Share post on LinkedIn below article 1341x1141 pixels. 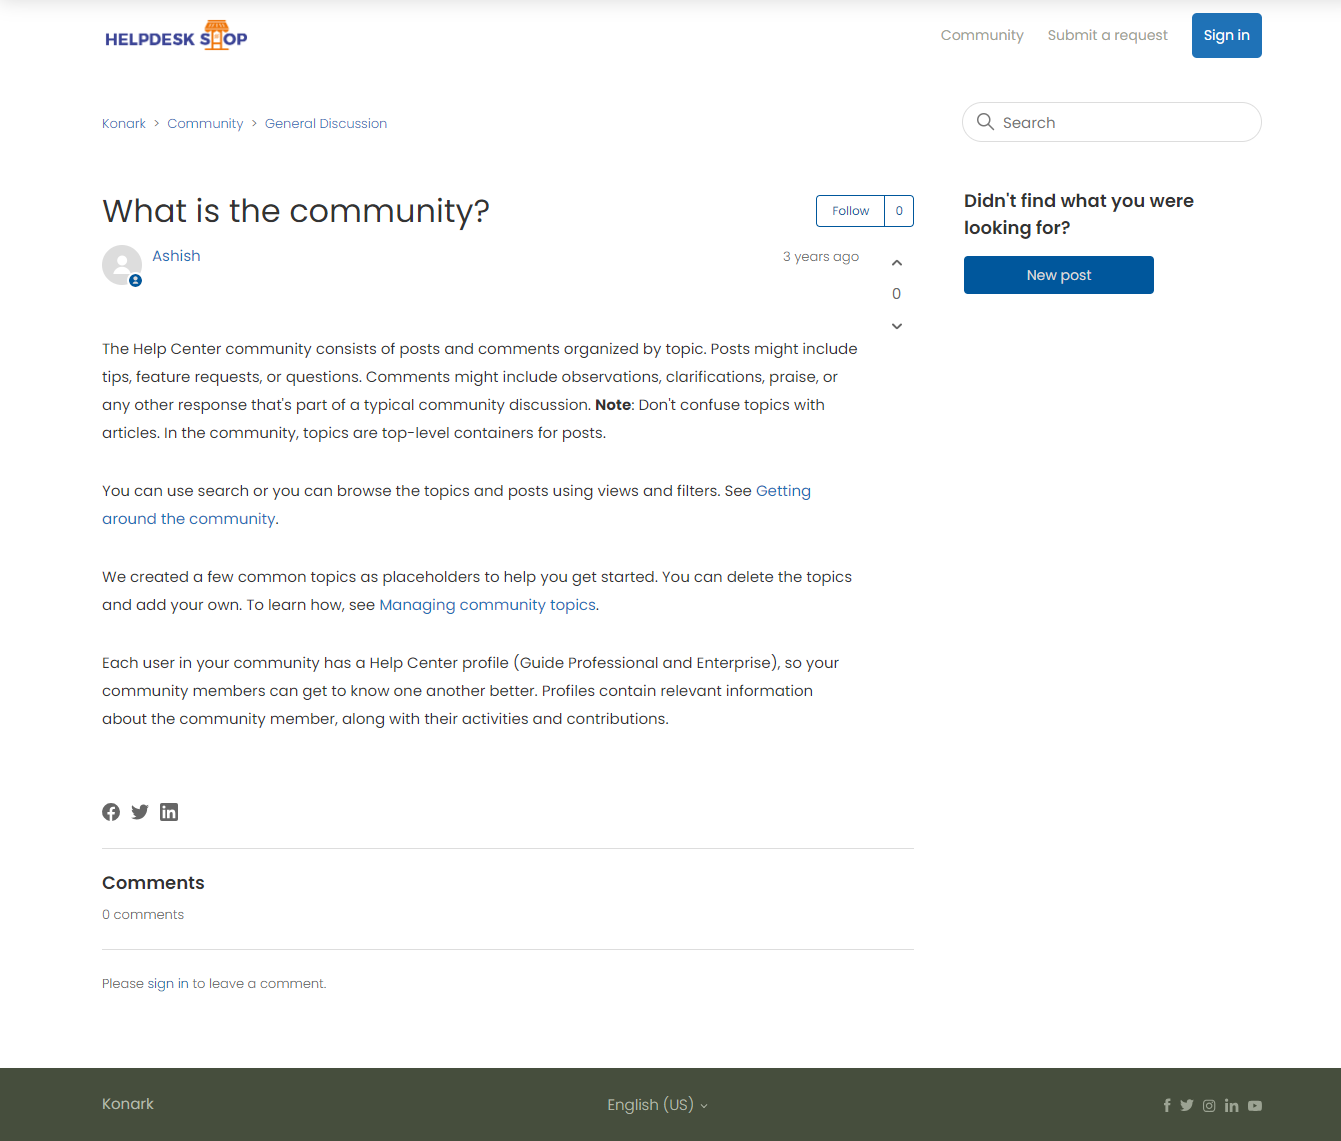point(169,812)
